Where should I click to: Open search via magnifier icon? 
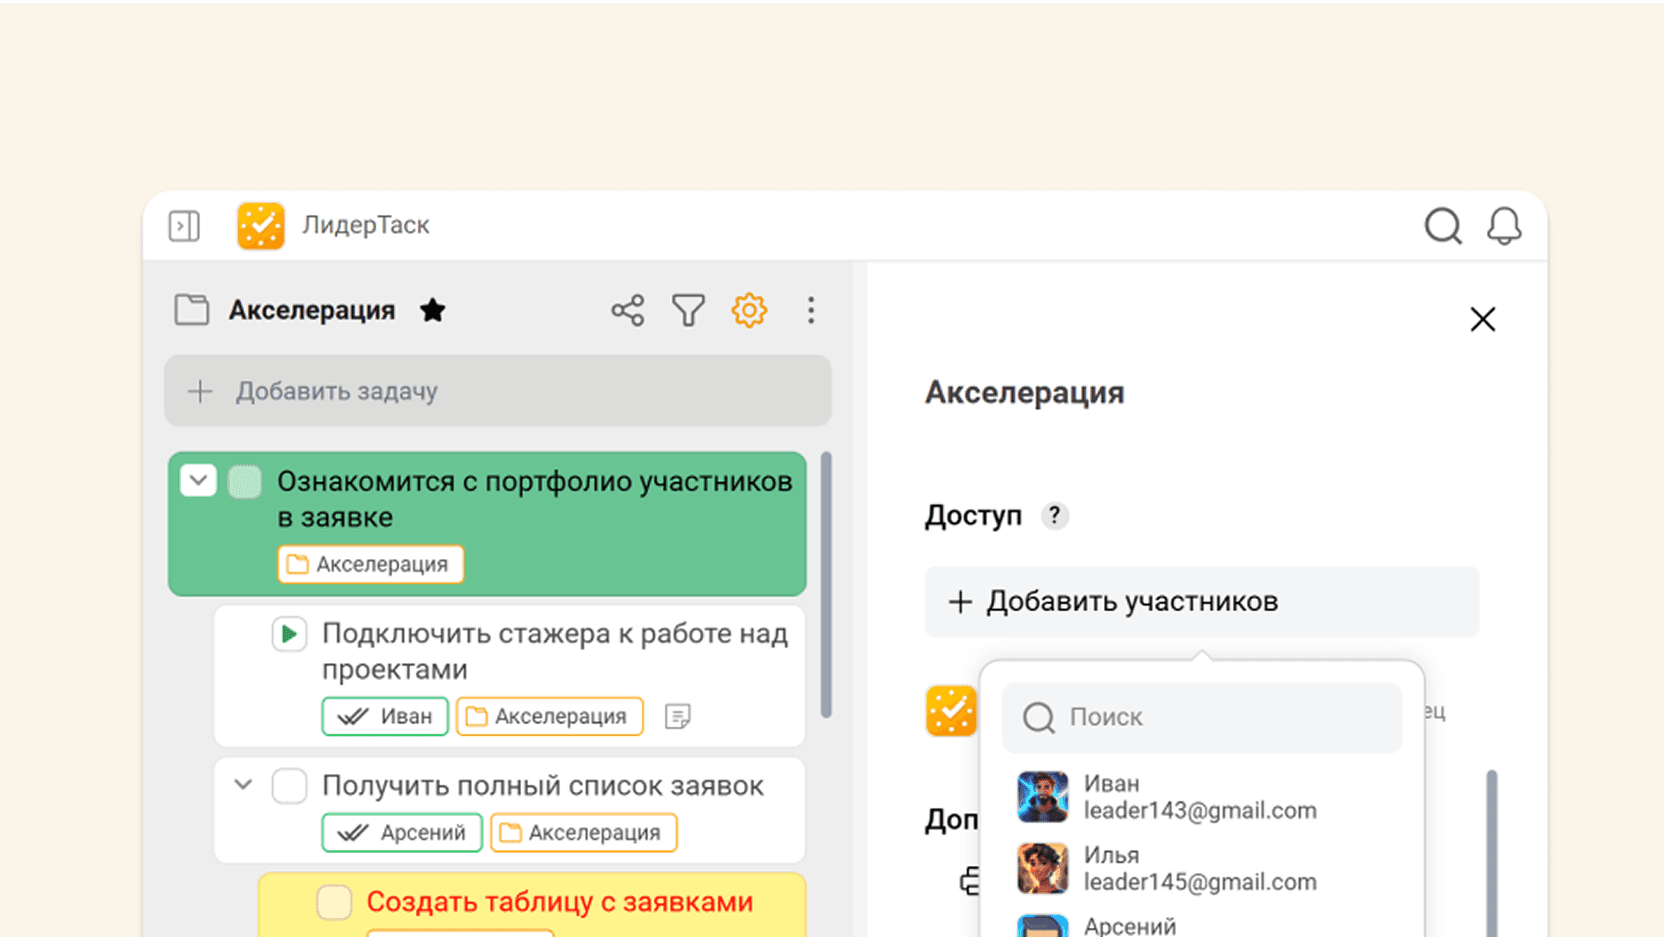(x=1442, y=226)
